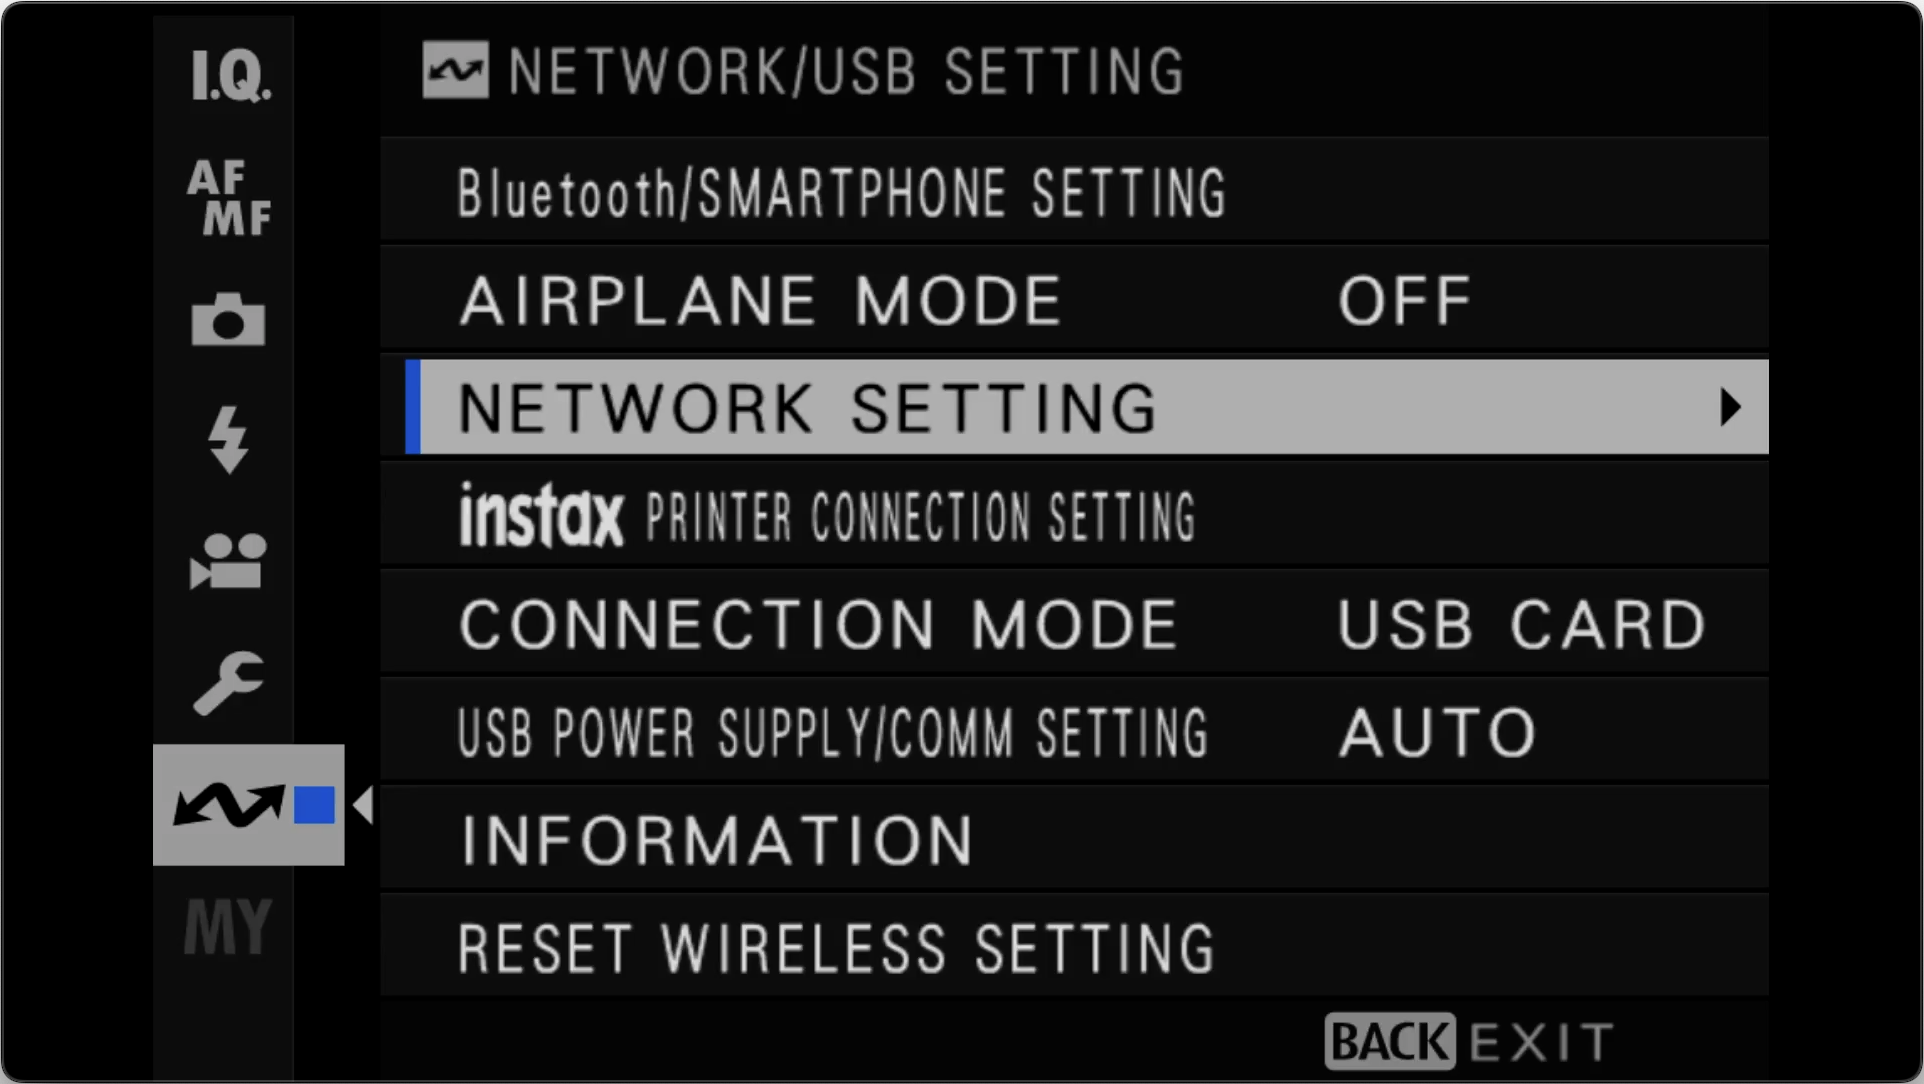Open the MY menu icon

pos(228,927)
